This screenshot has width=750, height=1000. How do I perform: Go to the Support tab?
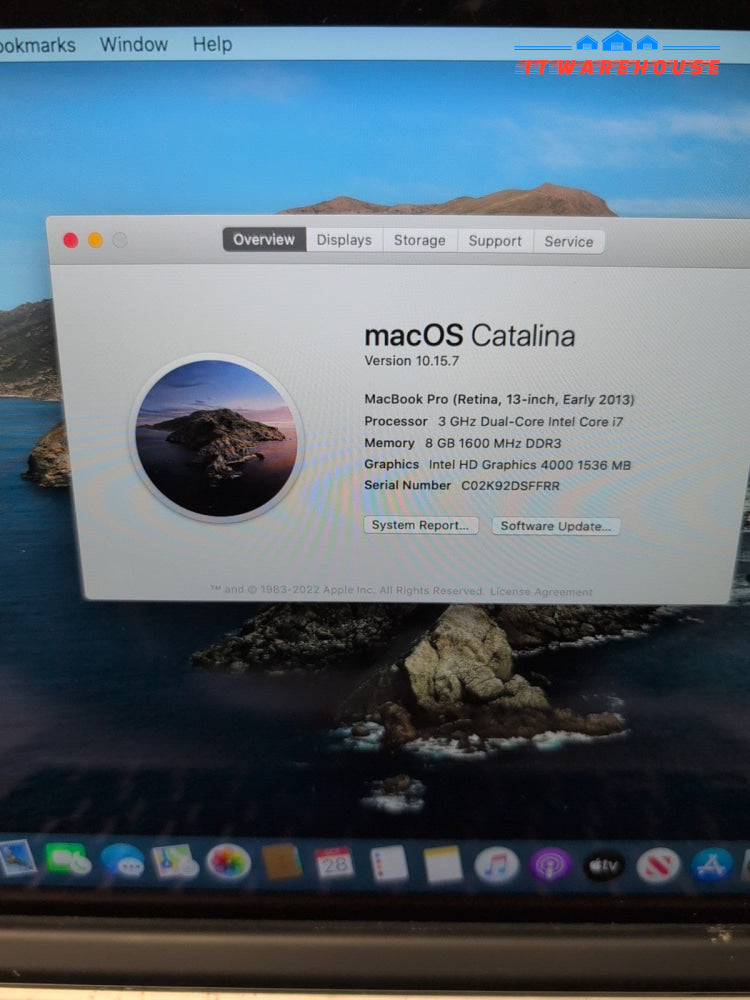(495, 241)
